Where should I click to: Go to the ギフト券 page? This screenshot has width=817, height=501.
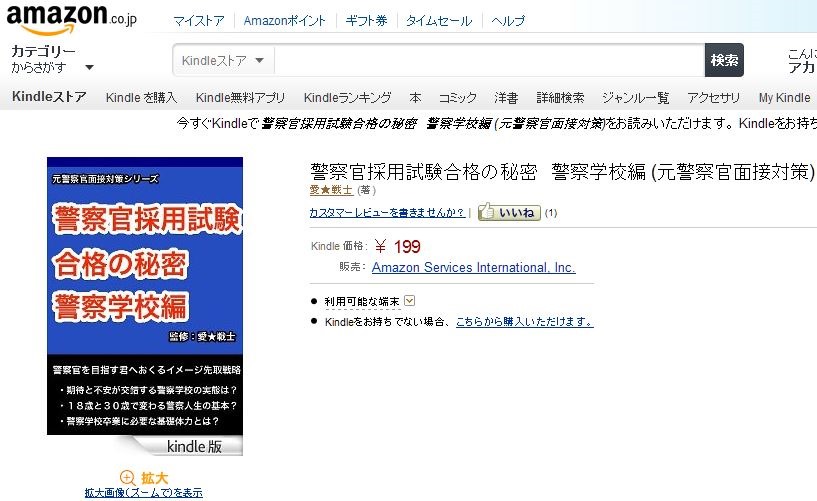[366, 21]
